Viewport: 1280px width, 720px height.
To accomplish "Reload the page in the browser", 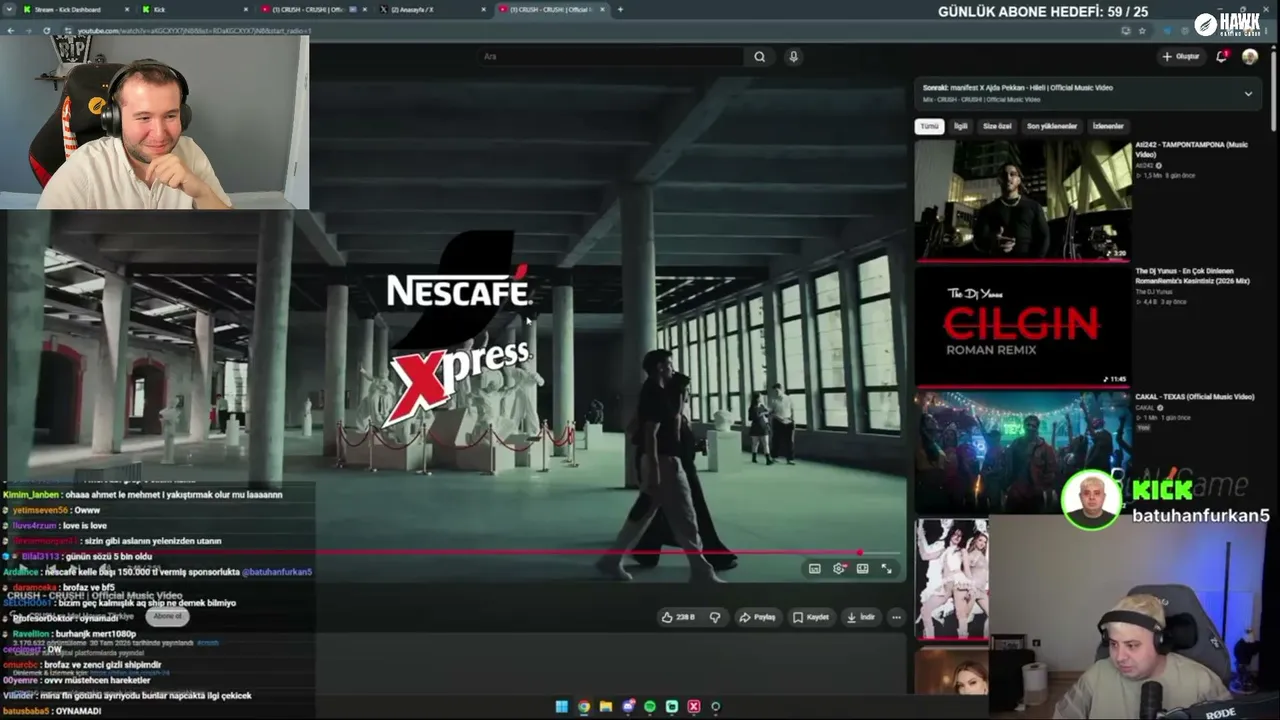I will [x=47, y=31].
